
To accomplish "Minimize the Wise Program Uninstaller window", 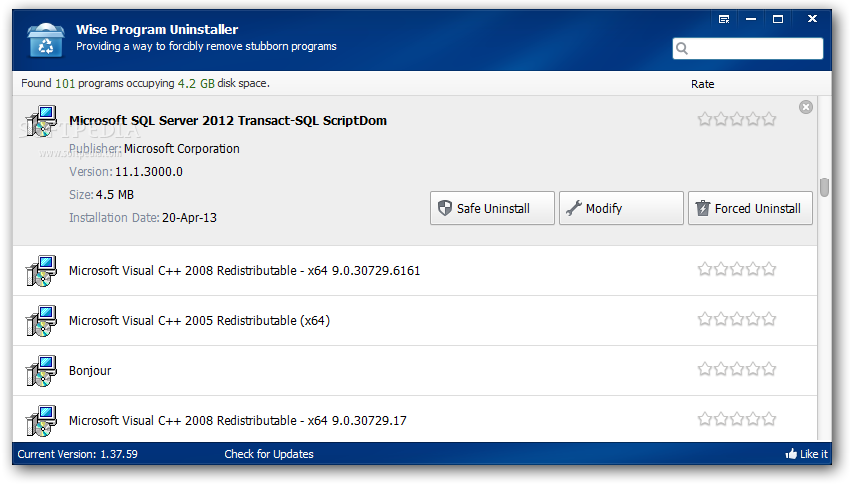I will click(751, 19).
